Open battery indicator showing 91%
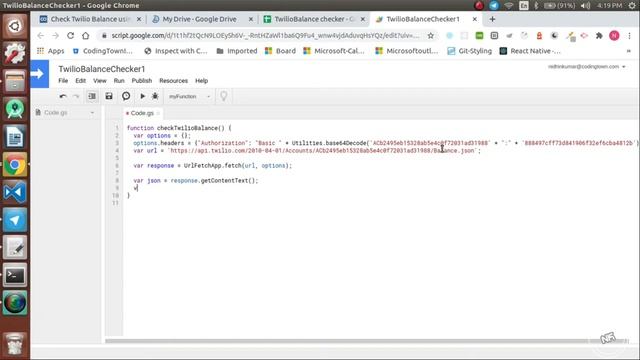640x360 pixels. tap(560, 5)
